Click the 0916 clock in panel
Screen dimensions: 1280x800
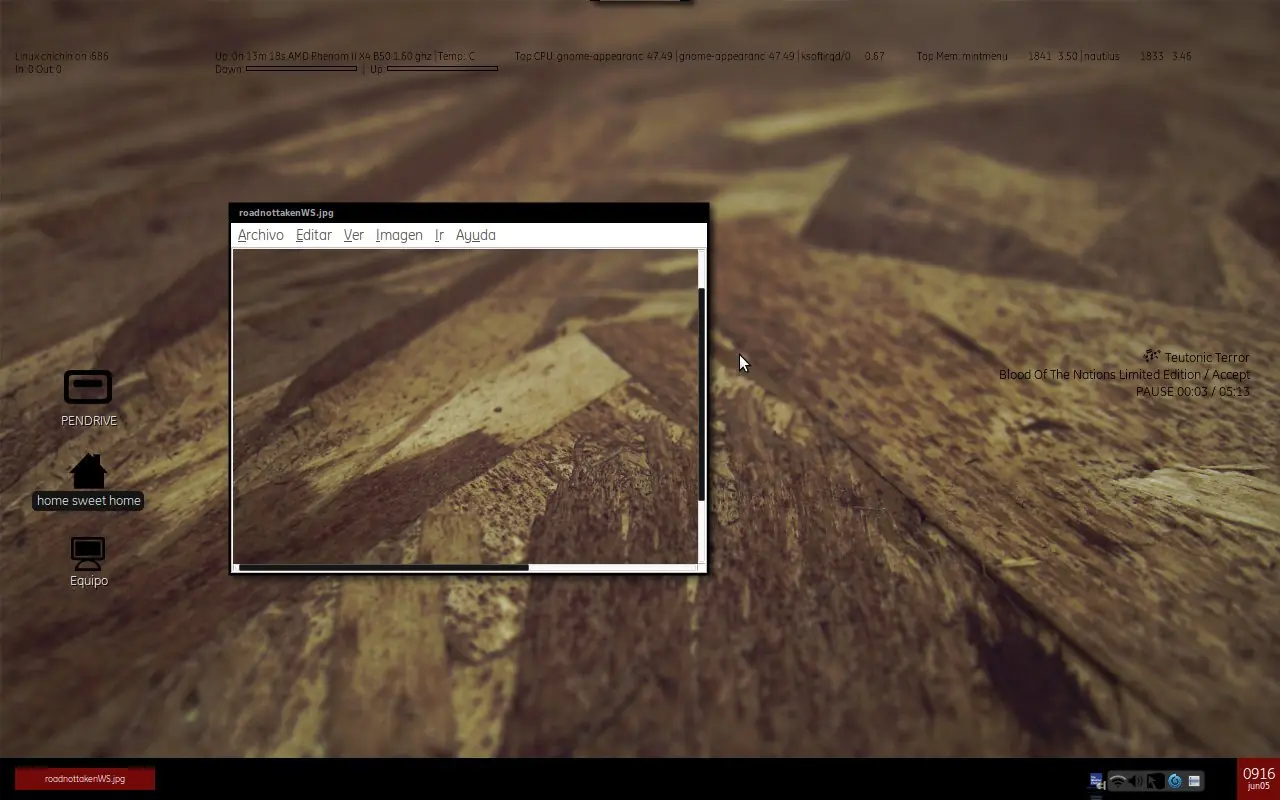click(1259, 778)
